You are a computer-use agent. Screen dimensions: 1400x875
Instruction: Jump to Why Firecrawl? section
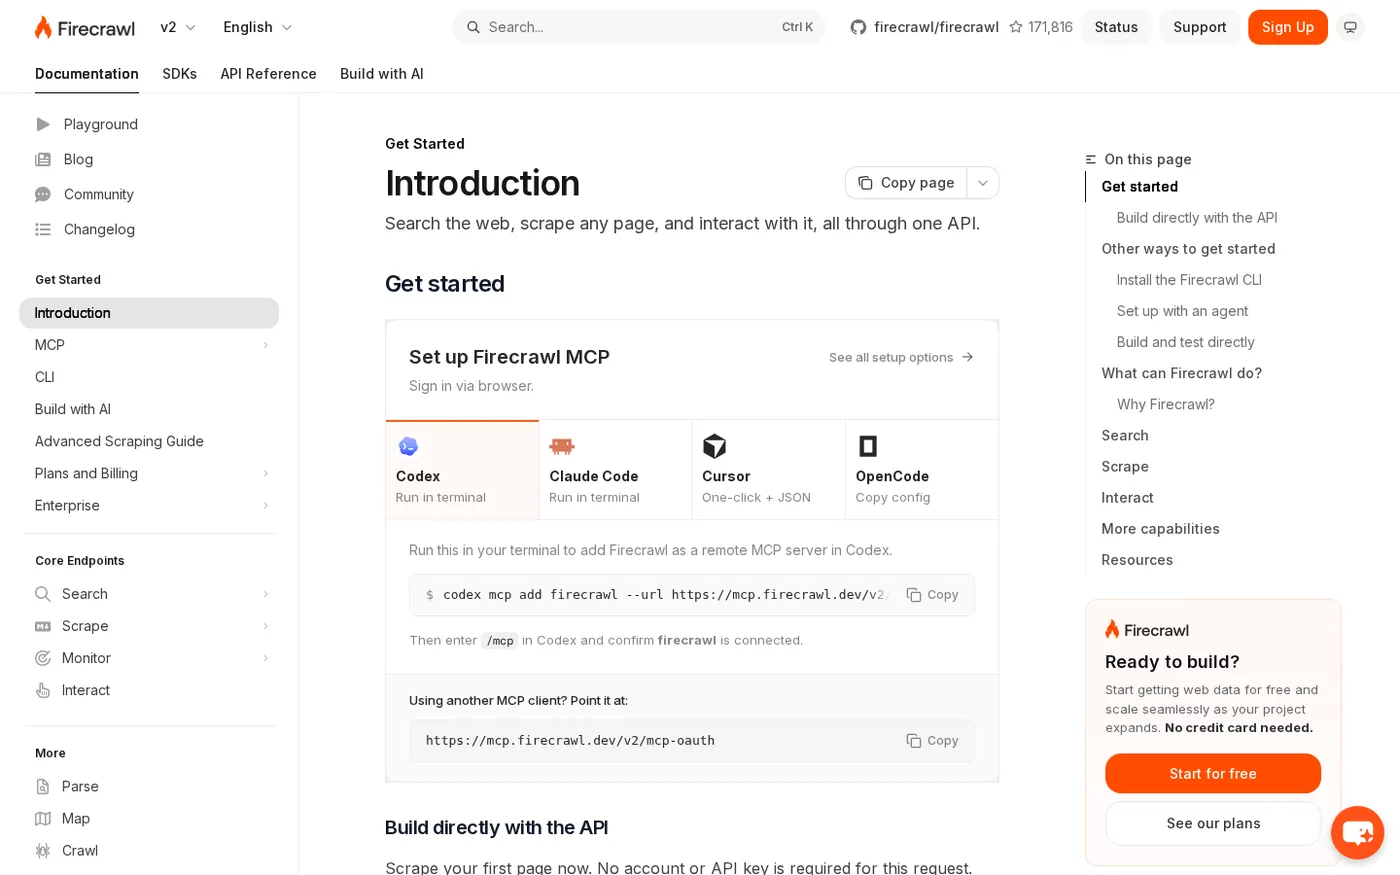click(1165, 404)
